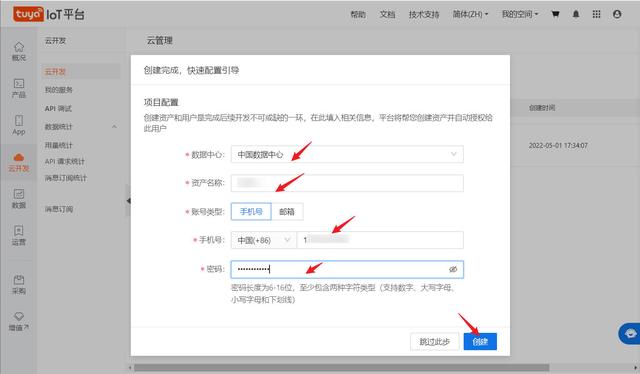Open 数据 section in sidebar
Viewport: 640px width, 374px height.
click(x=19, y=199)
